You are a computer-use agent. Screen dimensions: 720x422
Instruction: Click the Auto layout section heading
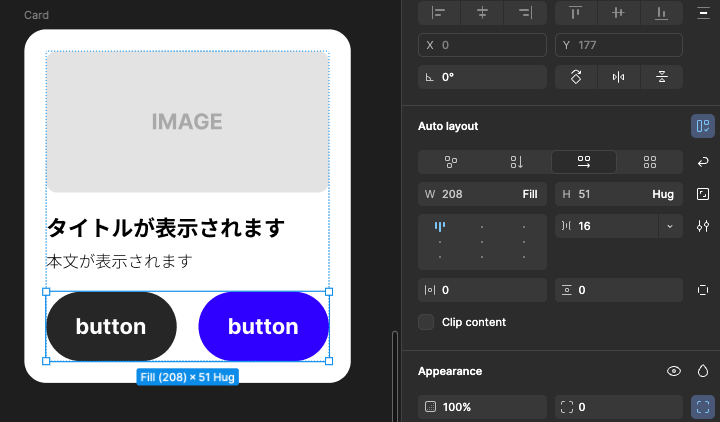tap(448, 126)
